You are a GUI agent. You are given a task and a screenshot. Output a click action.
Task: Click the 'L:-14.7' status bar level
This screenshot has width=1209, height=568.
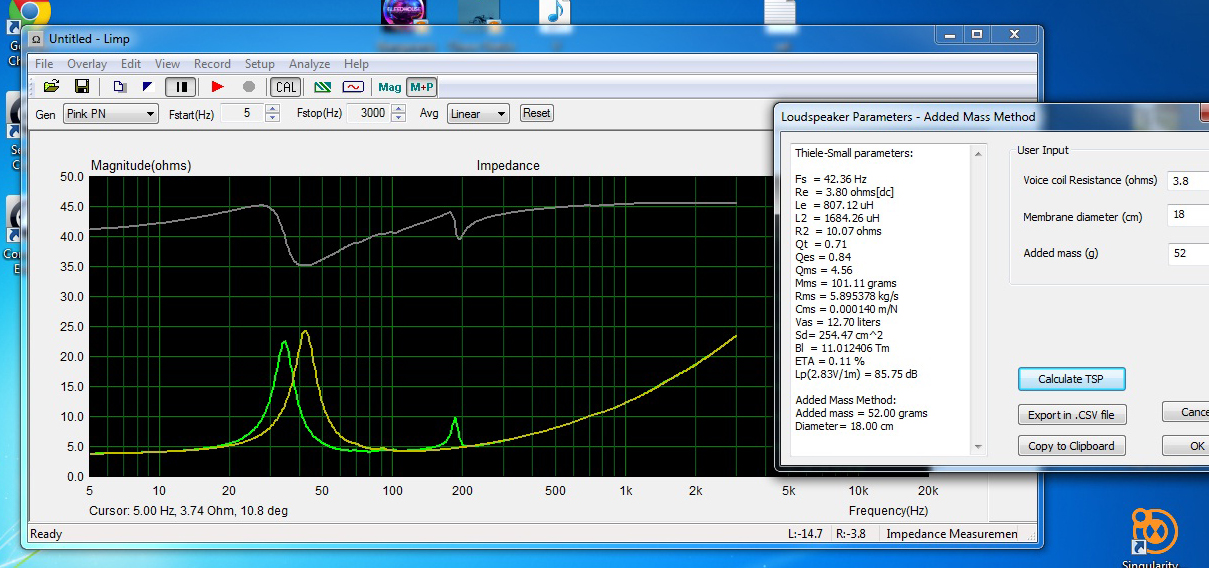(805, 534)
